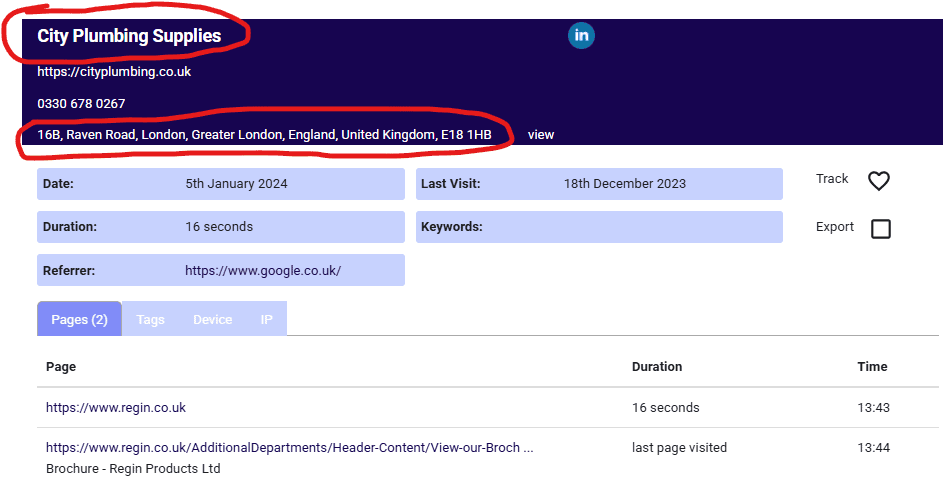Select the Pages (2) tab
This screenshot has width=943, height=494.
[79, 319]
